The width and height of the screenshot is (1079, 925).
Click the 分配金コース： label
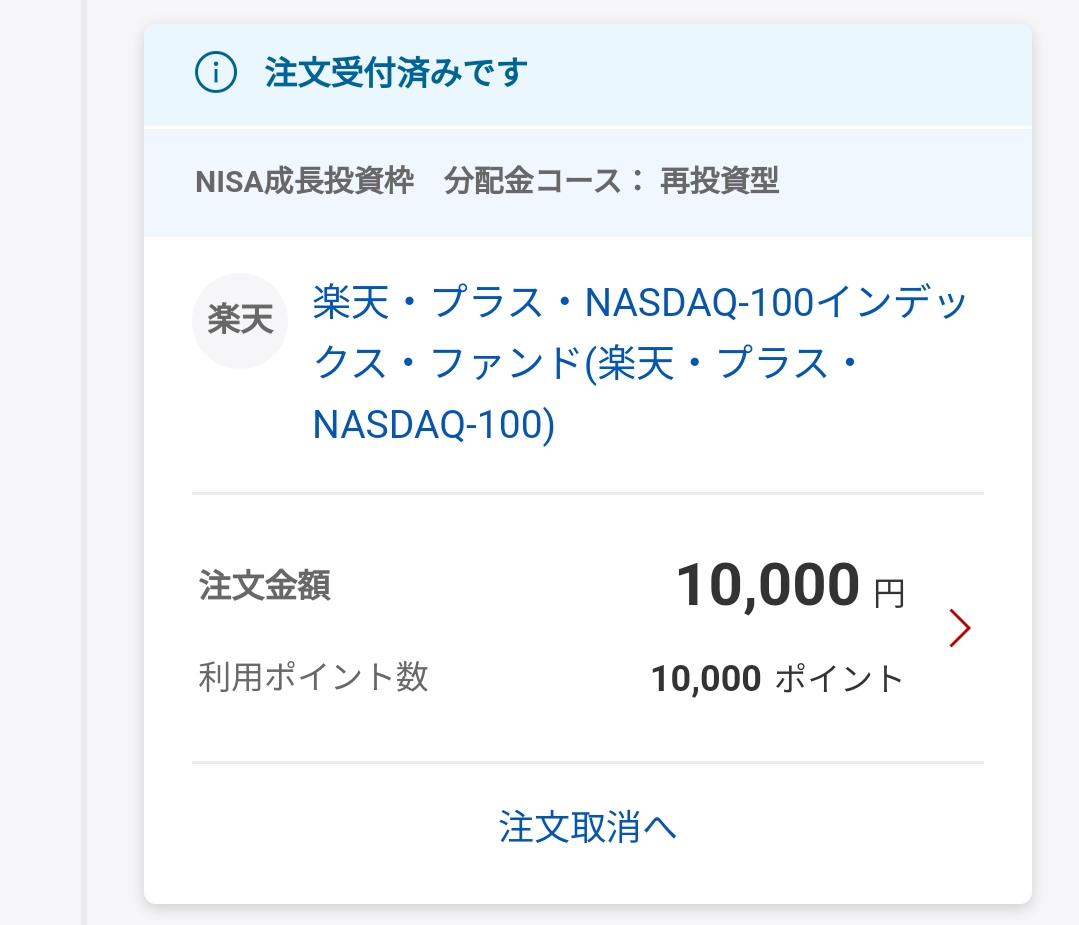point(545,182)
